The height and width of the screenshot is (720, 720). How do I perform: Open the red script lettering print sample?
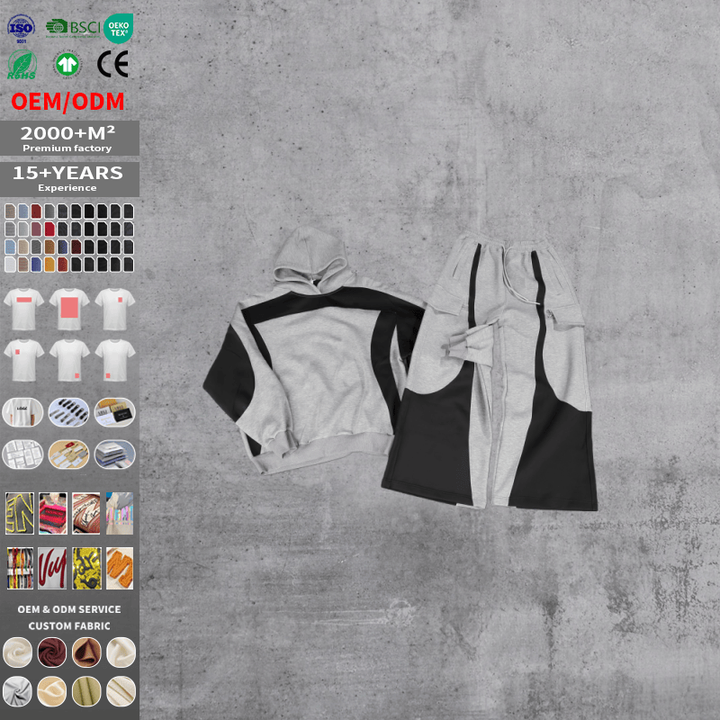[x=52, y=568]
